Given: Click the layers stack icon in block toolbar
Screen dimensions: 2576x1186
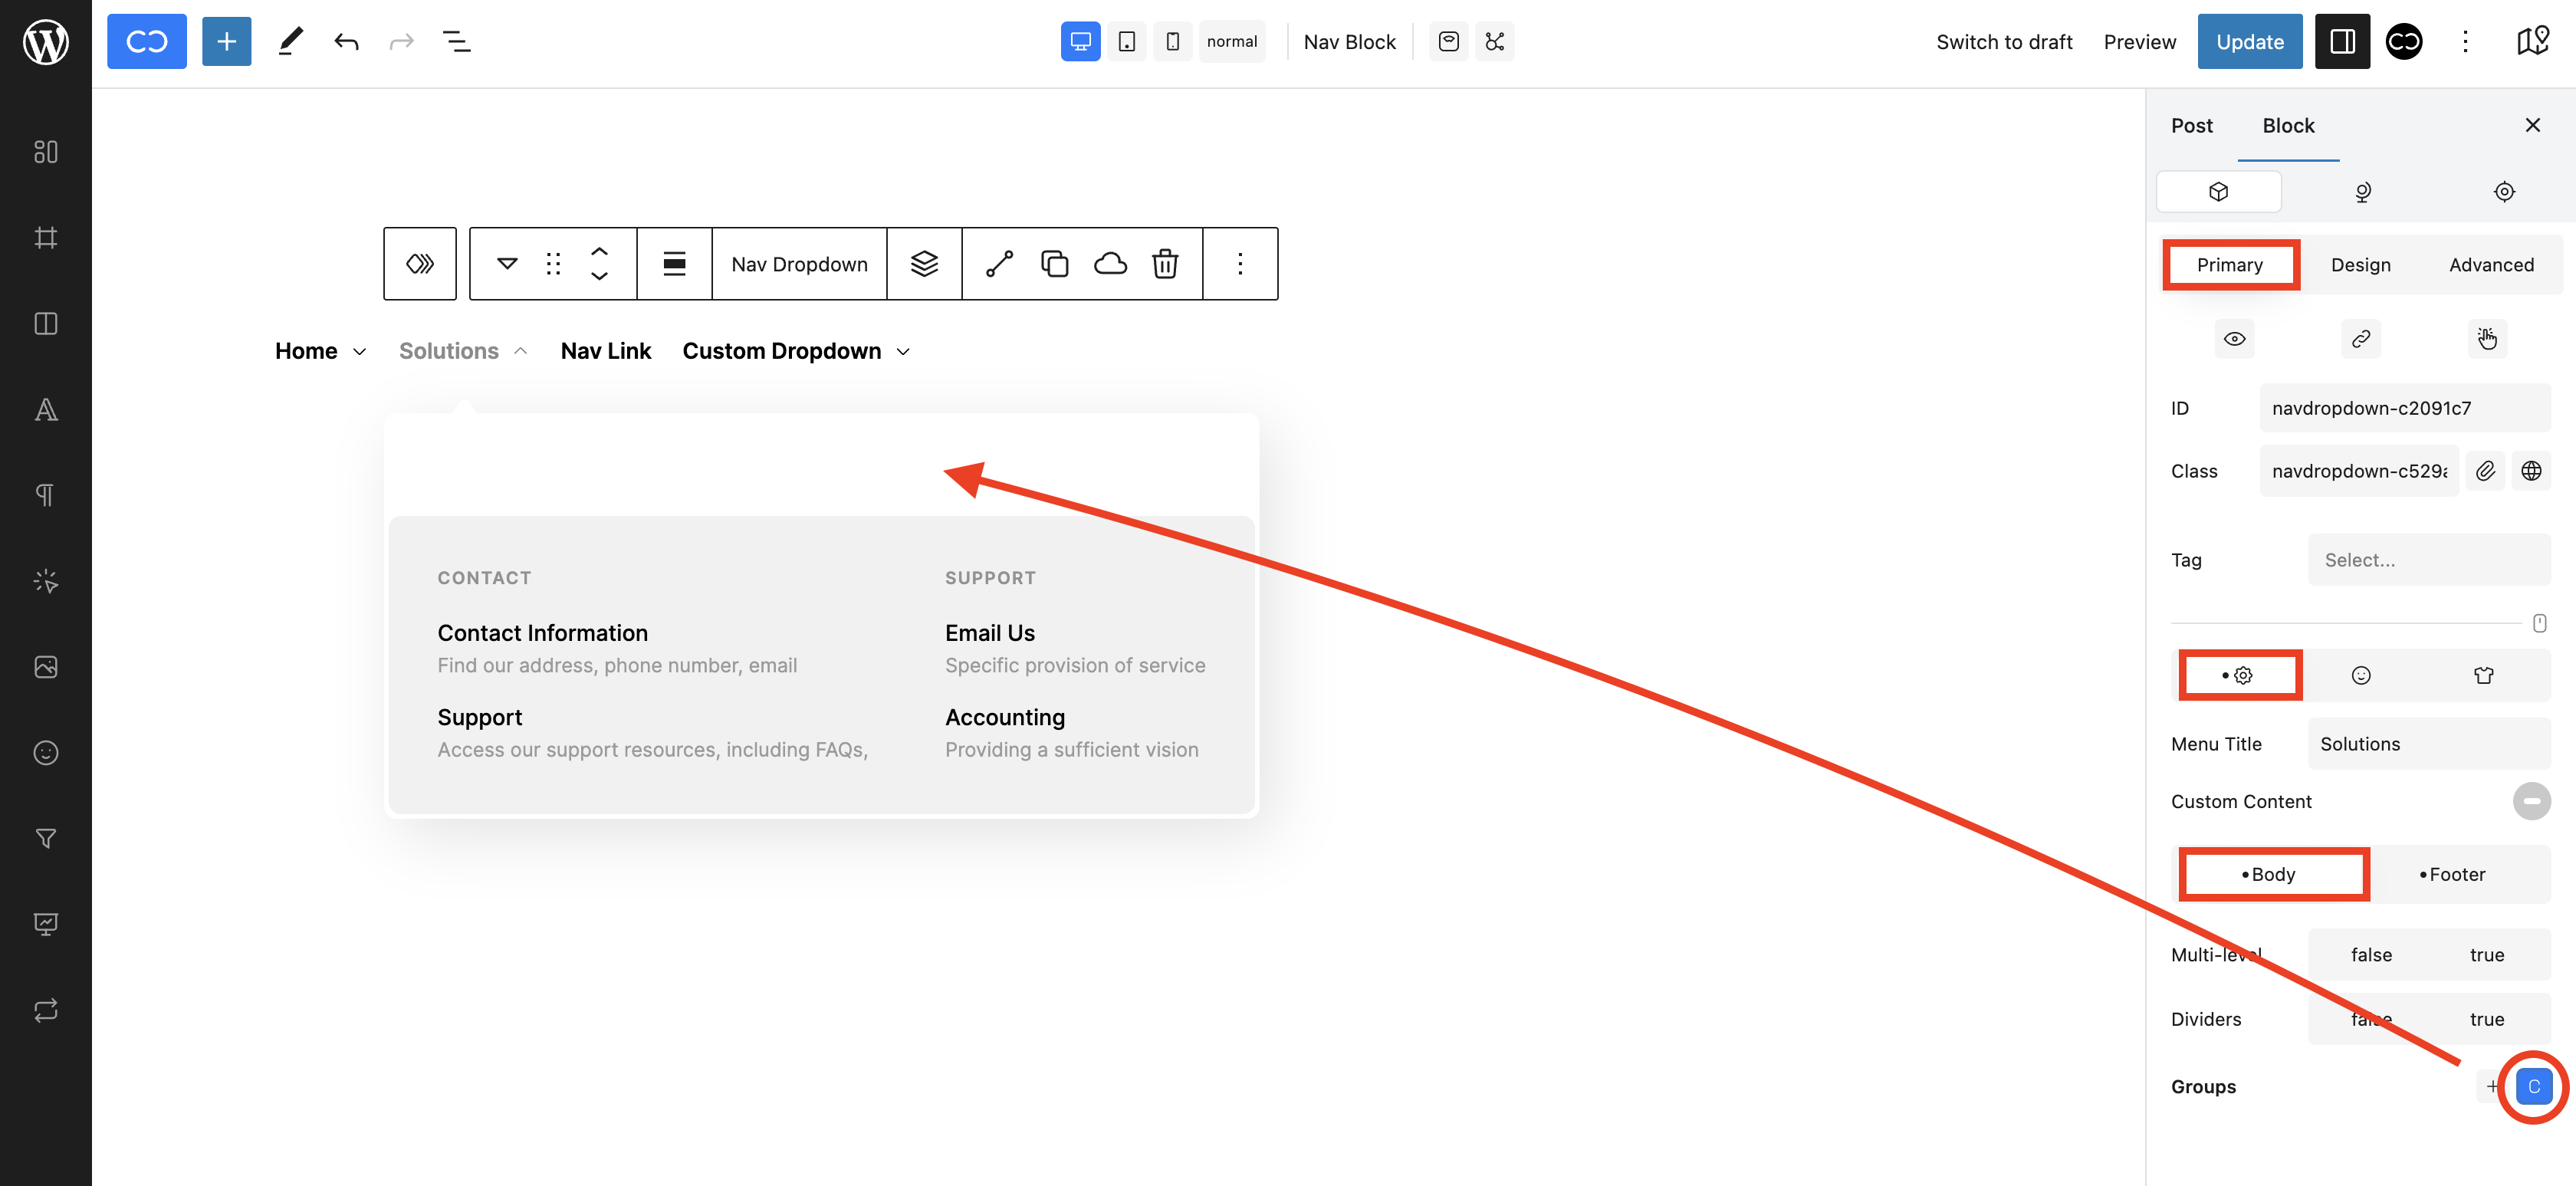Looking at the screenshot, I should point(924,264).
